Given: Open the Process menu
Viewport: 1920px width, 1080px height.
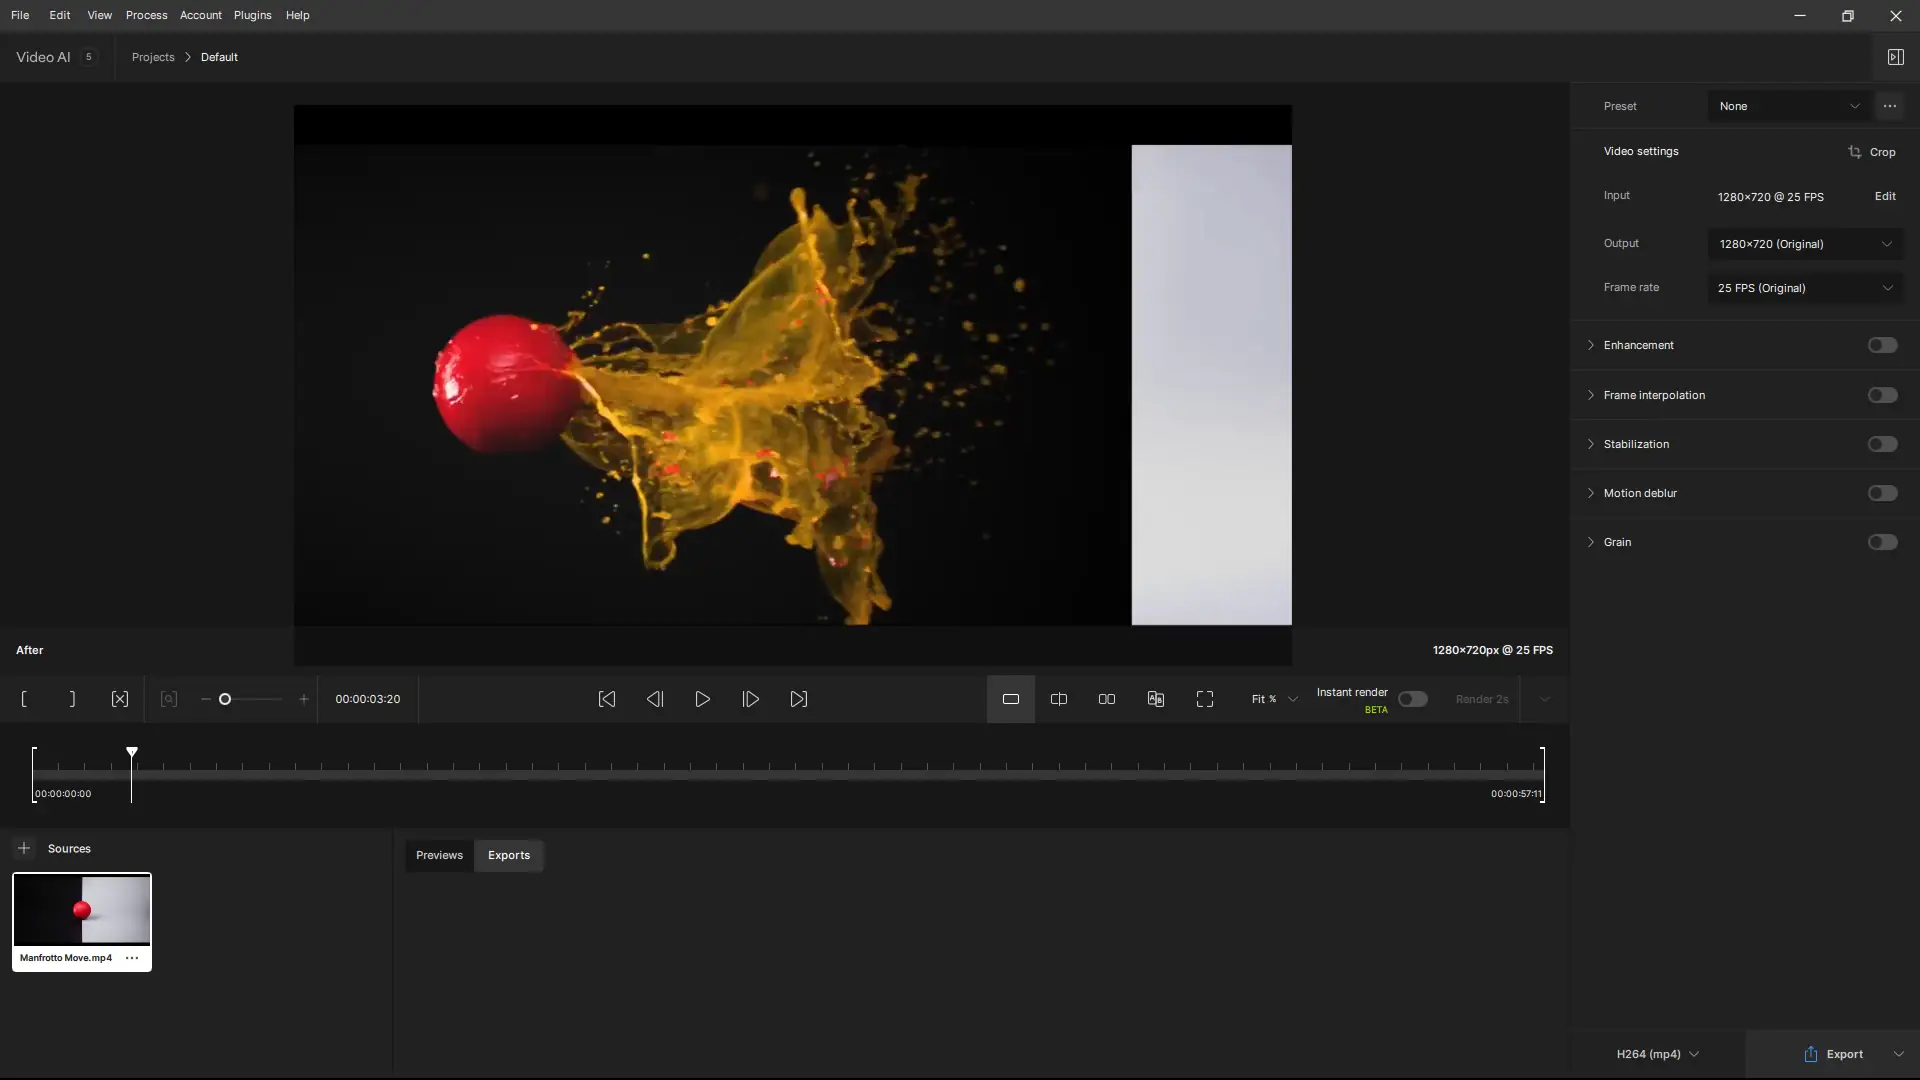Looking at the screenshot, I should pos(146,15).
